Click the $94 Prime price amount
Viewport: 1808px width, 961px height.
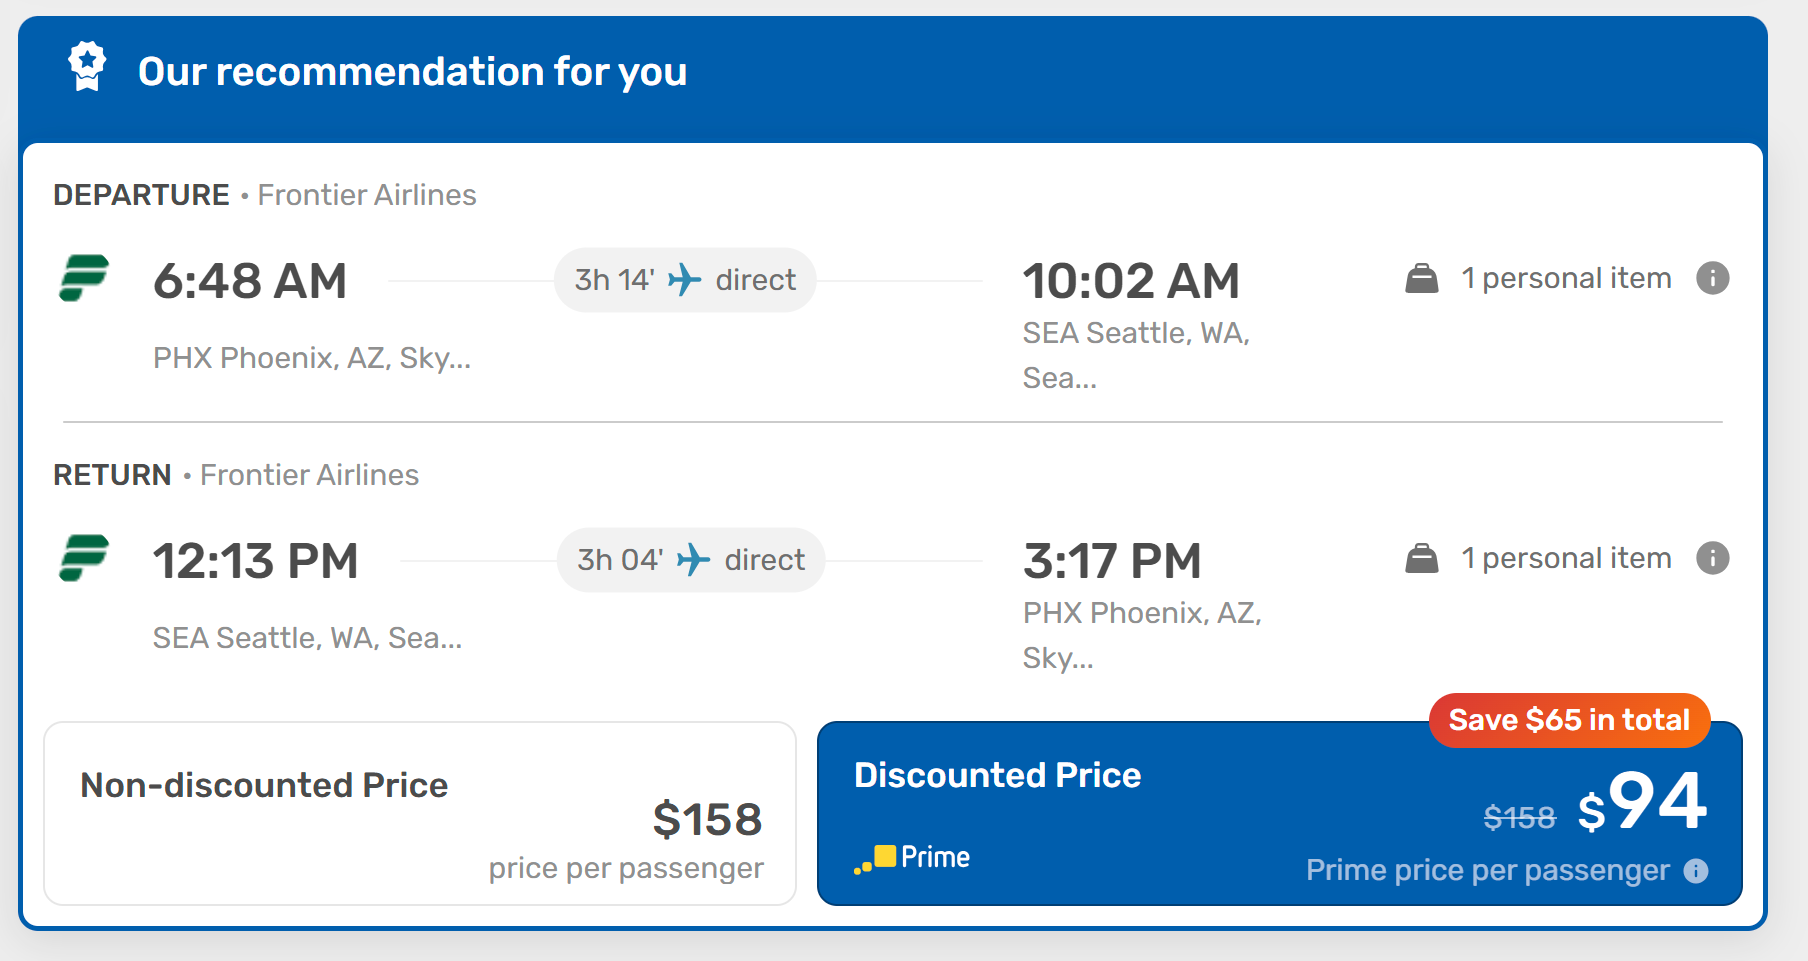[1643, 802]
